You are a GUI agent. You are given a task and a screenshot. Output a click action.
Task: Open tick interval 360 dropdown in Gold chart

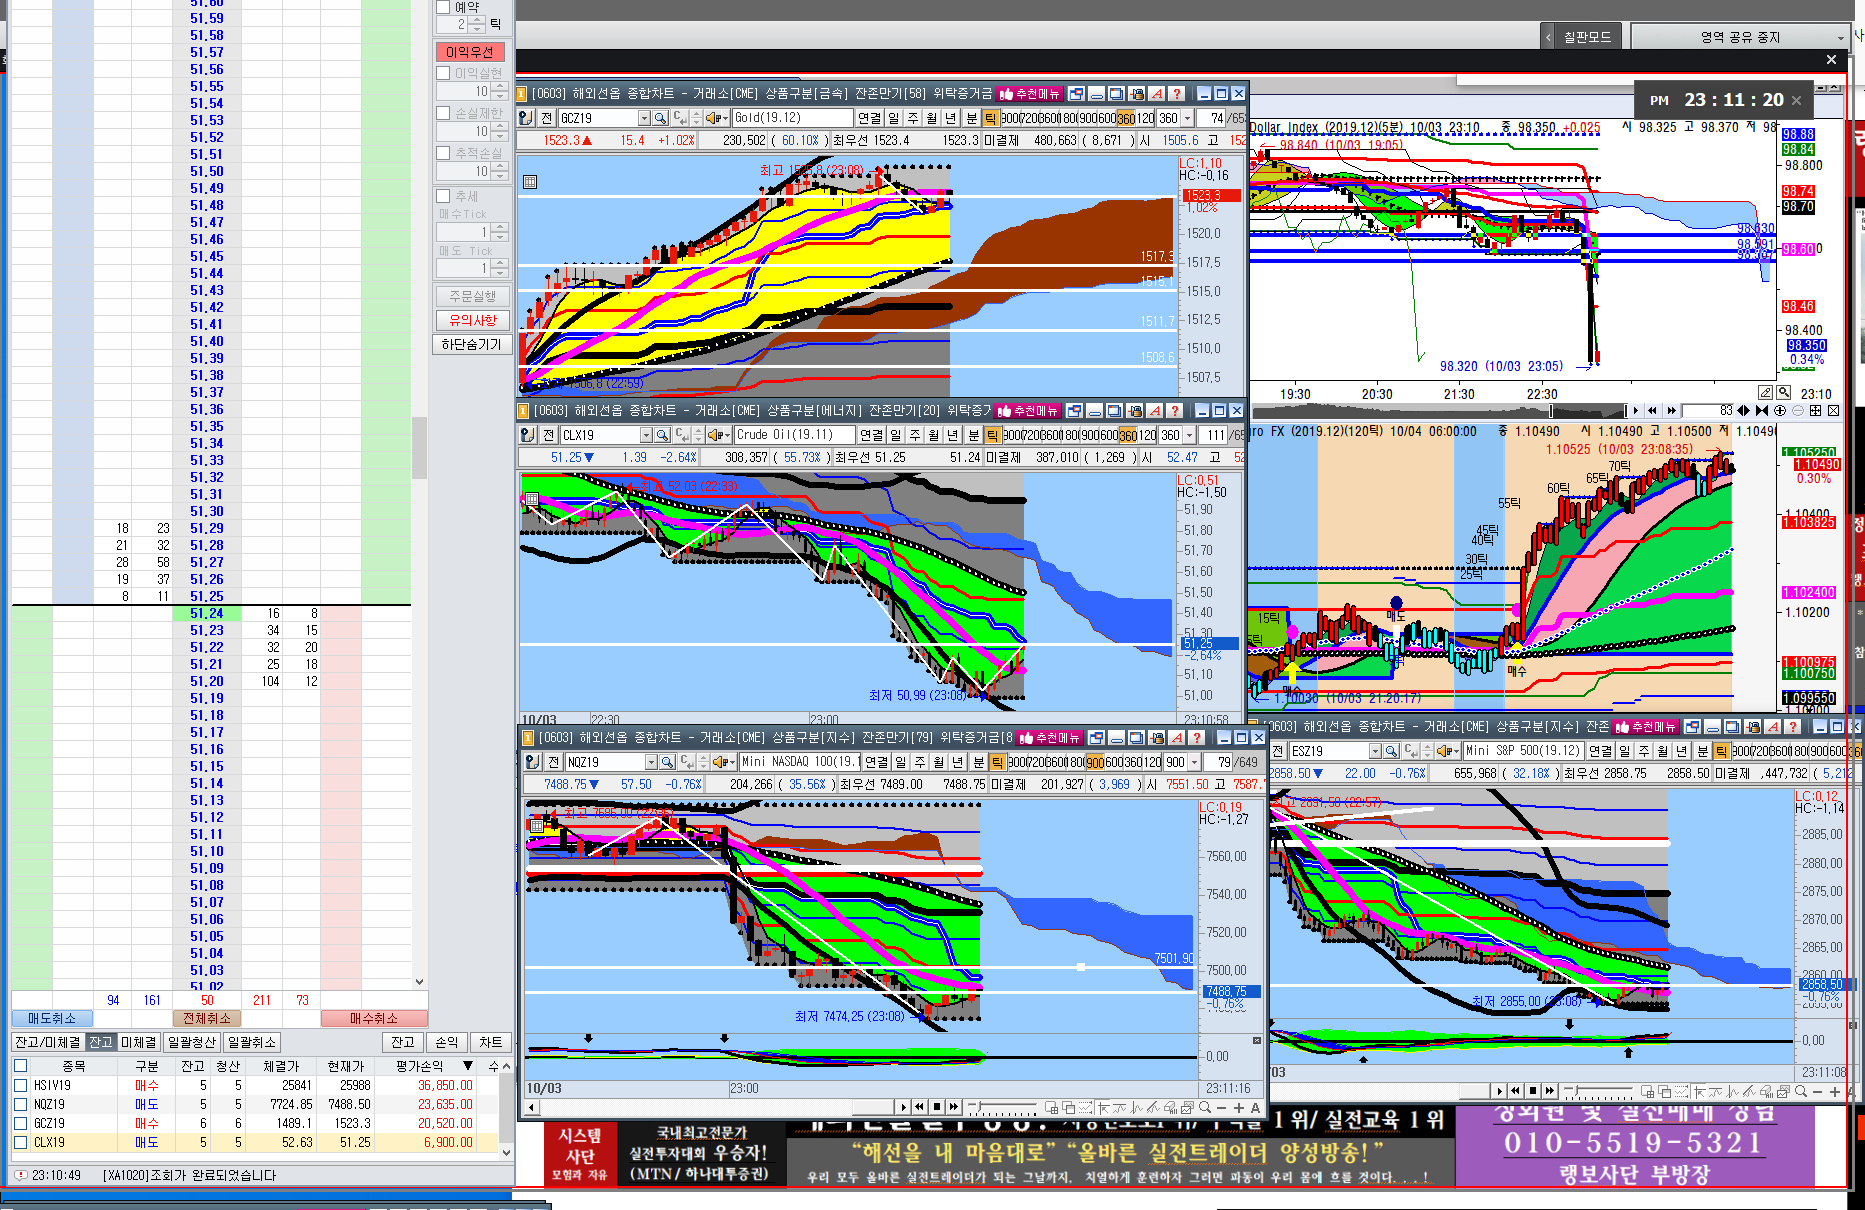(1188, 118)
